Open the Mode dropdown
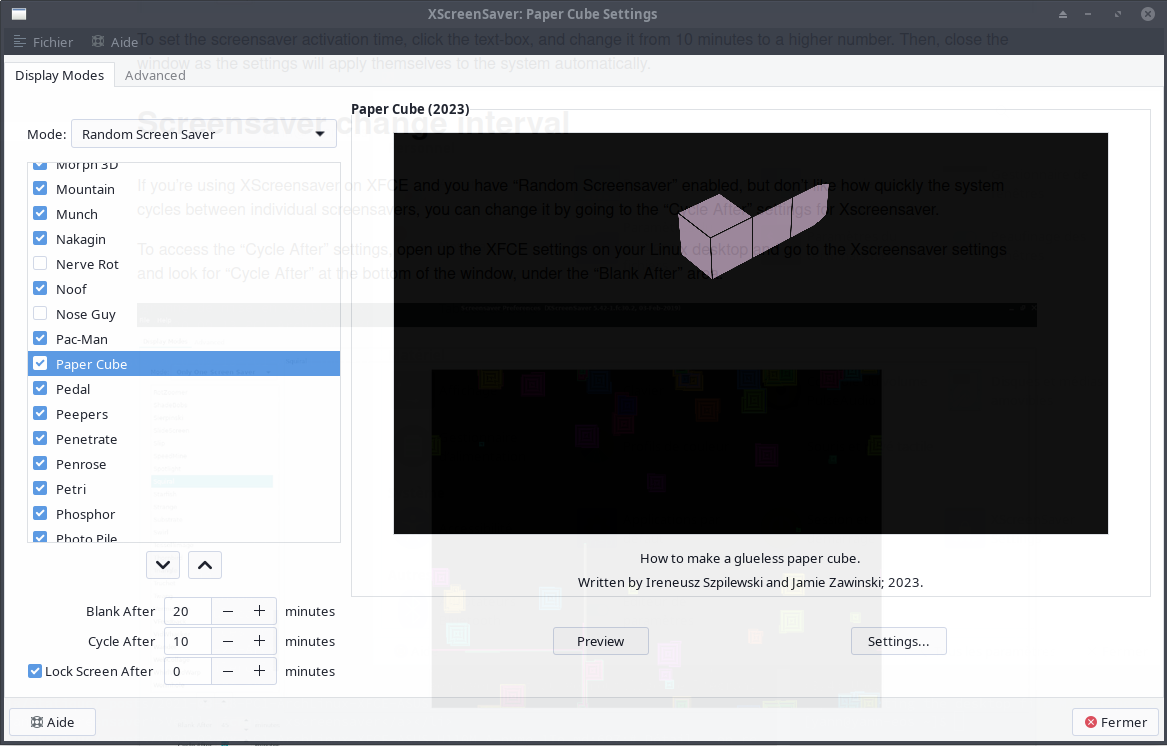 pyautogui.click(x=203, y=134)
